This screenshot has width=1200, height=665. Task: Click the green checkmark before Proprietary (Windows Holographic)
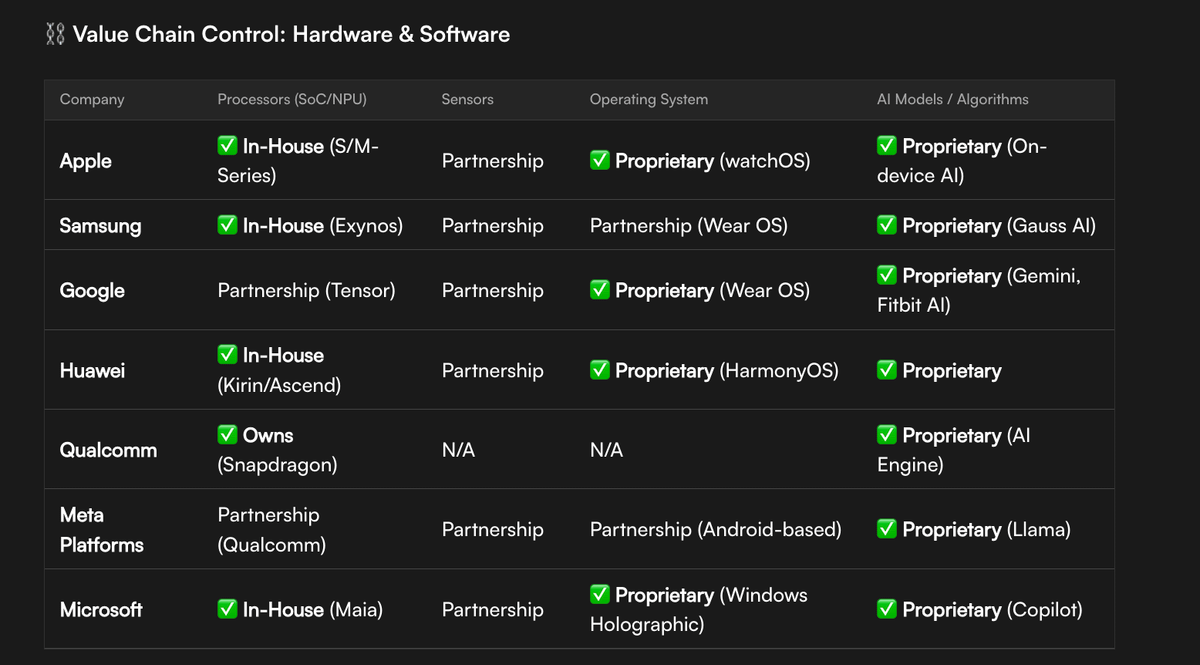click(x=599, y=594)
